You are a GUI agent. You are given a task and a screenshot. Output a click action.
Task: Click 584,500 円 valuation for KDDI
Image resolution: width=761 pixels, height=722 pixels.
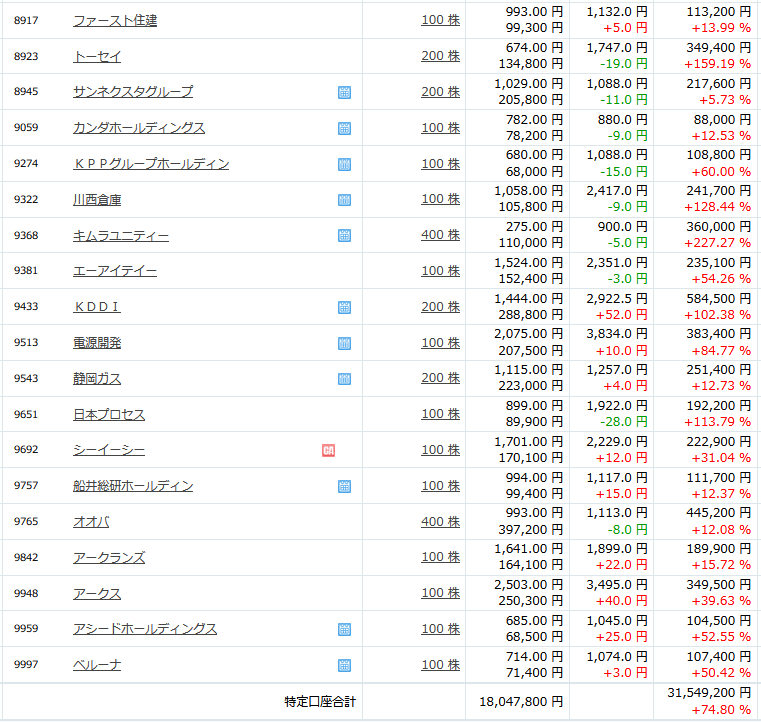pos(718,299)
